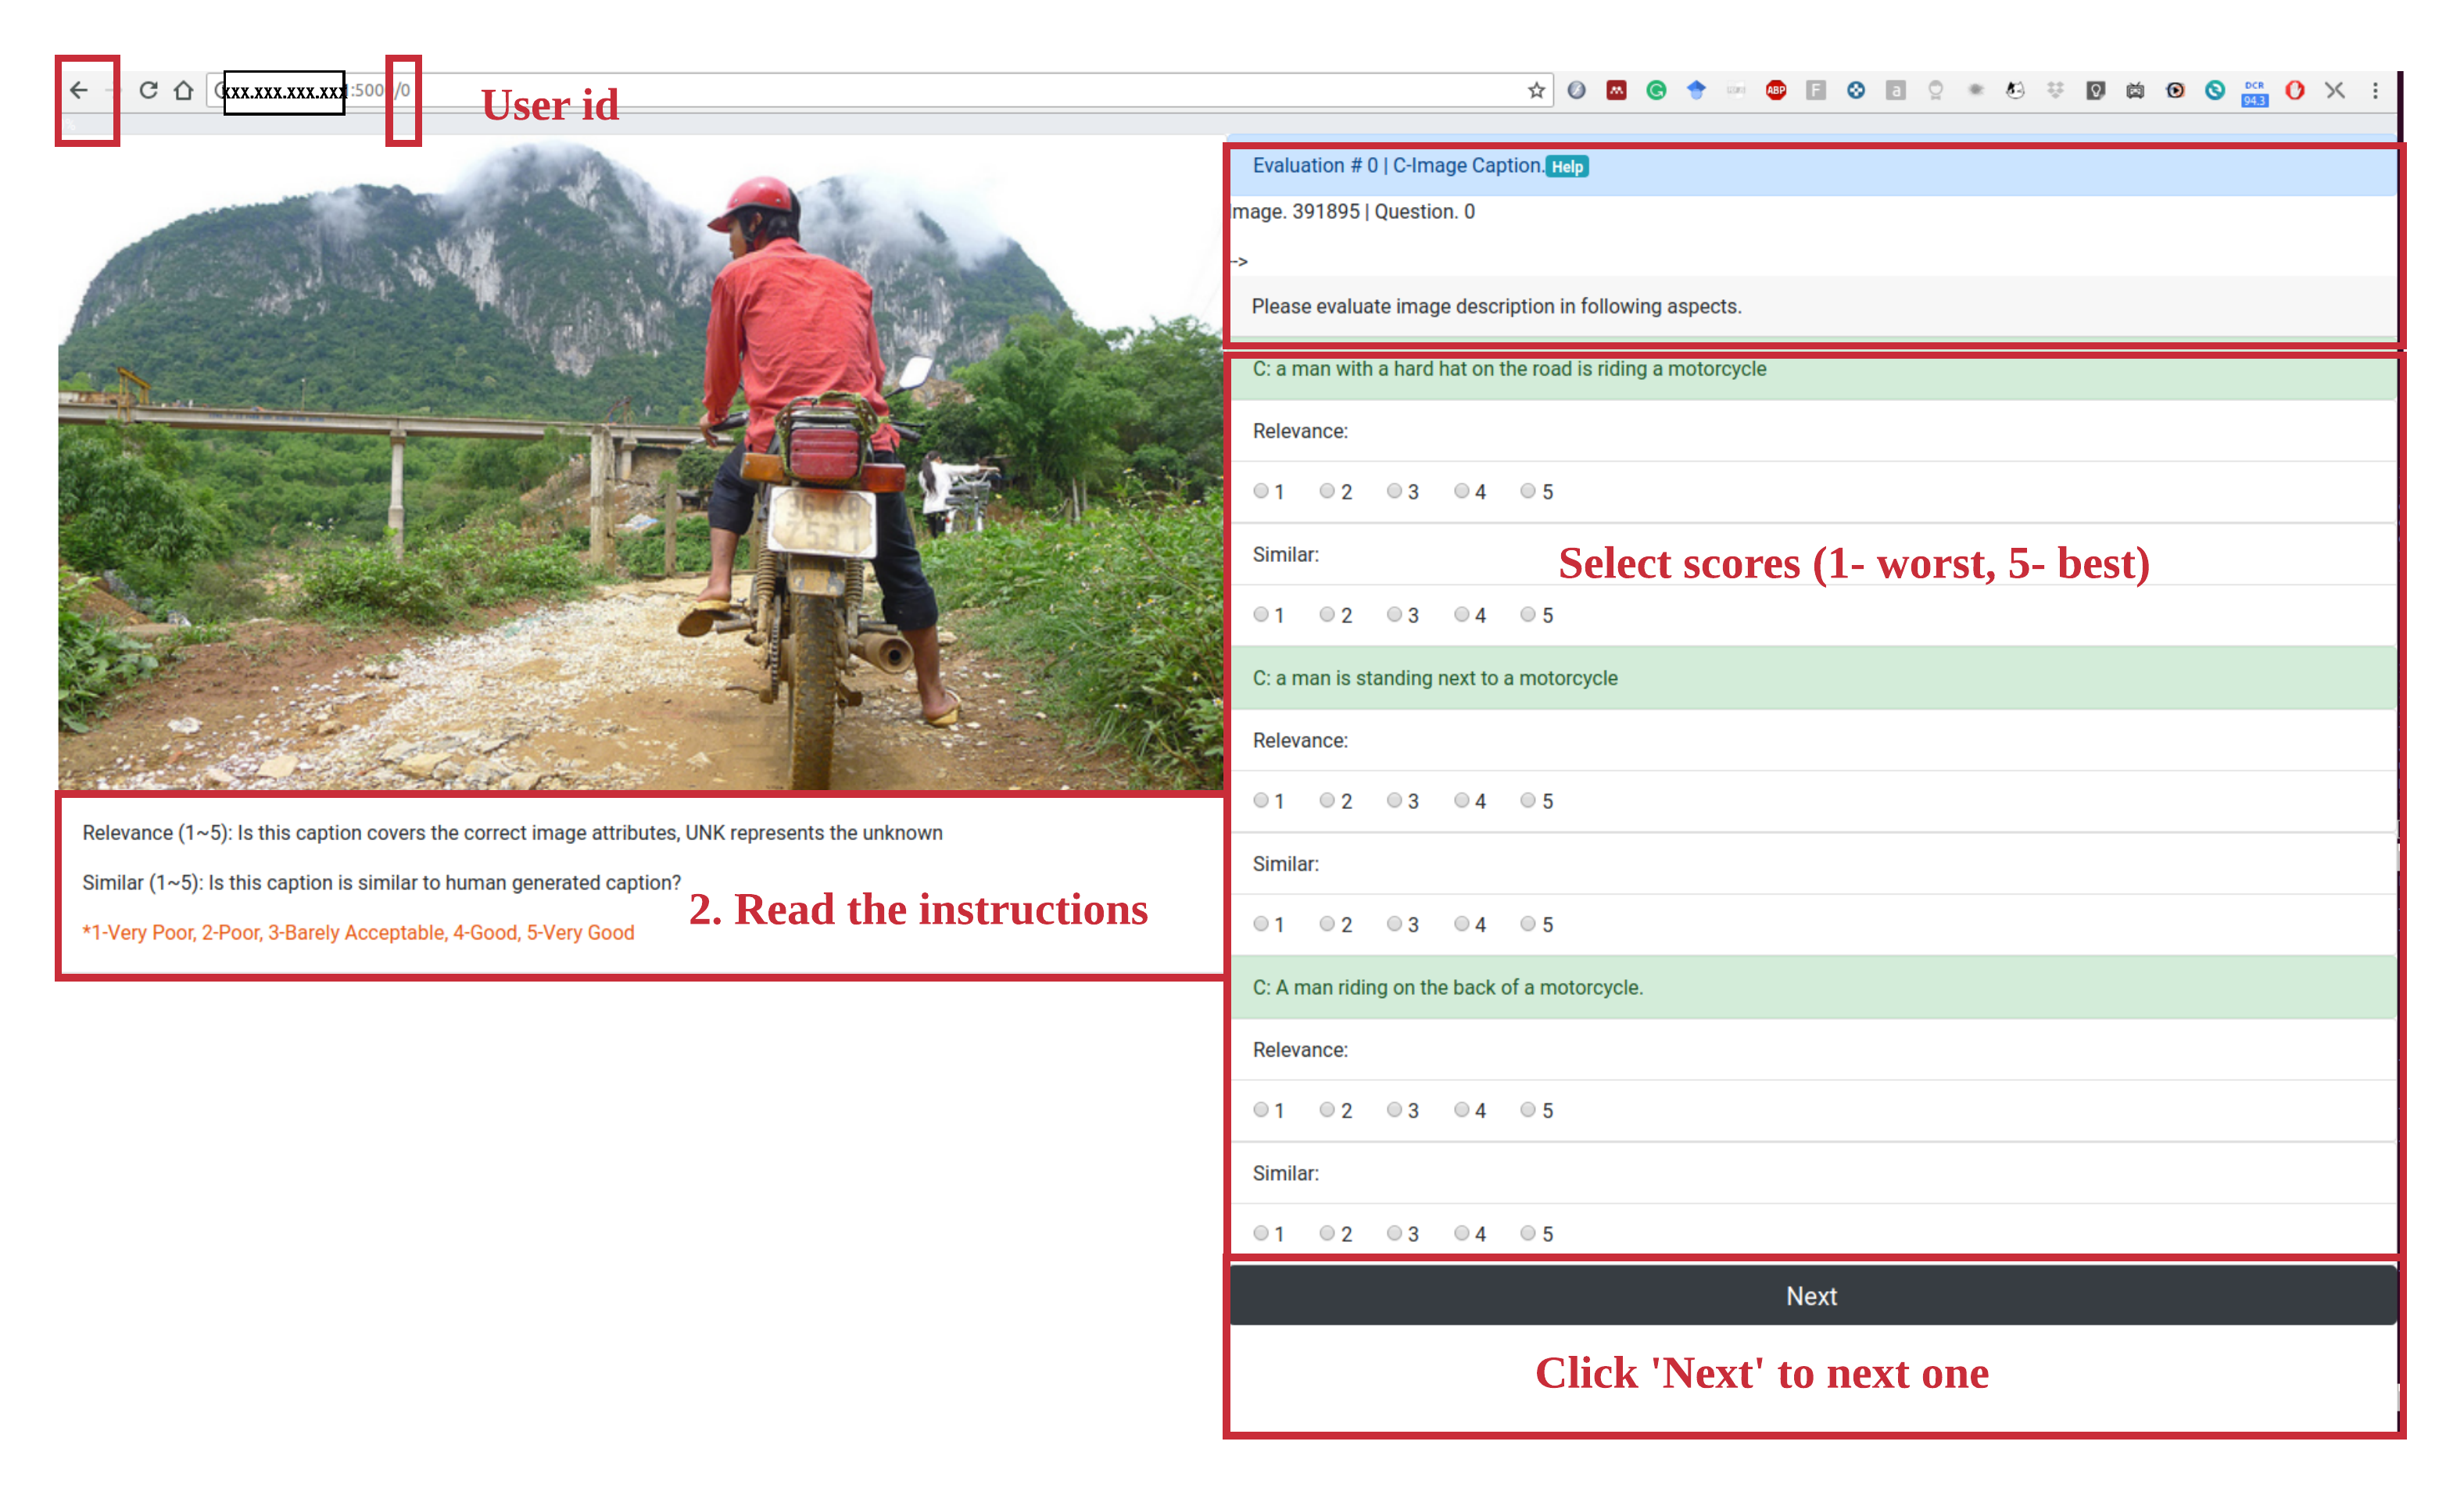Select Relevance score 5 for first caption
The height and width of the screenshot is (1495, 2464).
[1528, 491]
